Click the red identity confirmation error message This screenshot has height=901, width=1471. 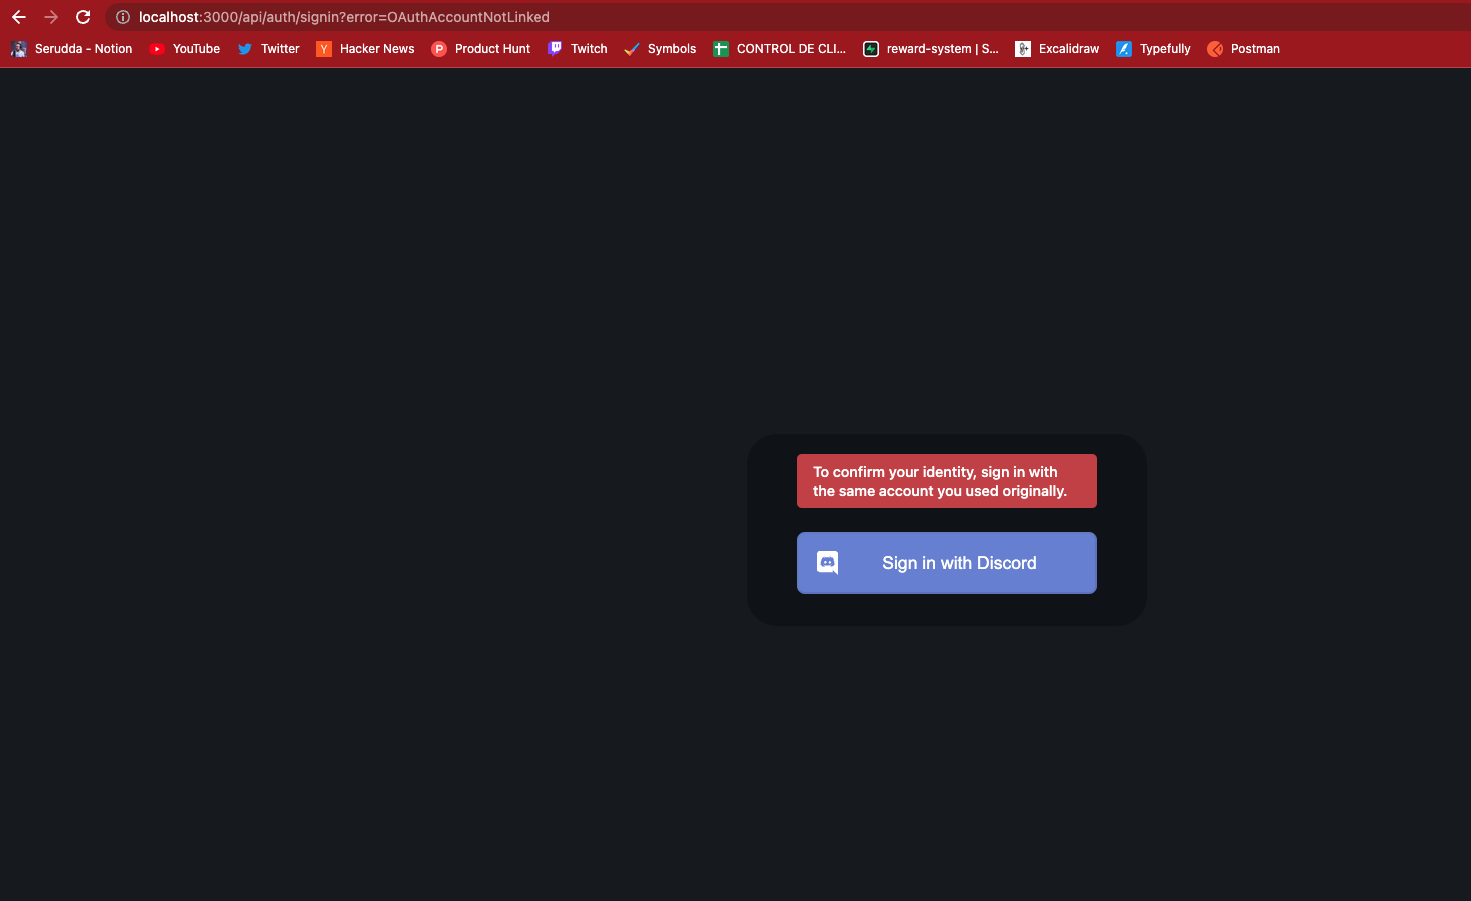946,480
